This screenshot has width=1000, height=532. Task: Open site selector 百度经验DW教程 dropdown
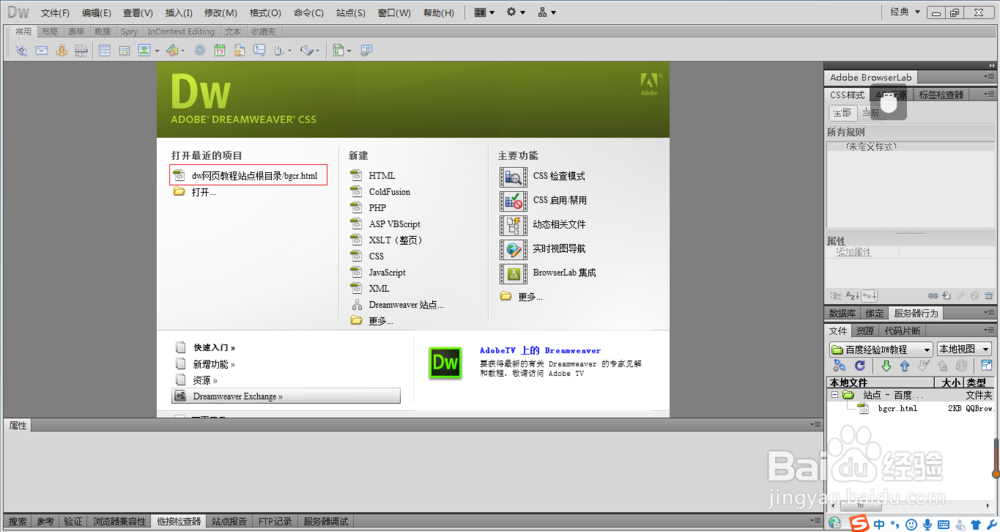(x=881, y=350)
